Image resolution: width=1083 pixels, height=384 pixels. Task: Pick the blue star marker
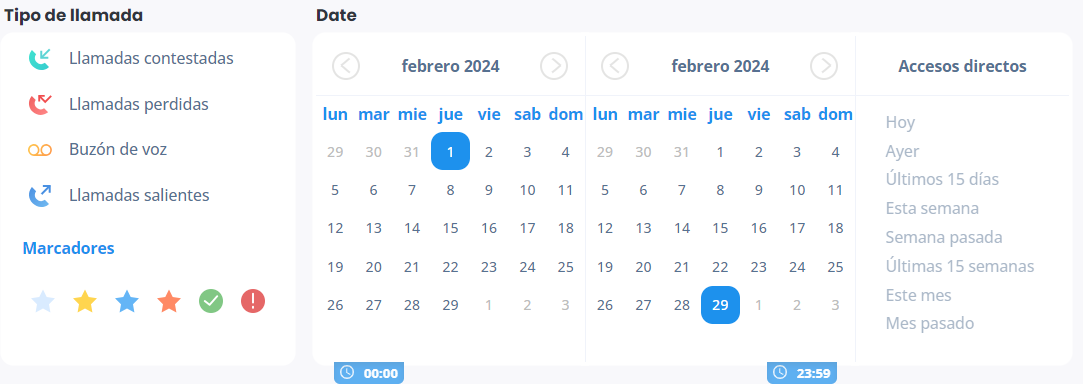(127, 301)
